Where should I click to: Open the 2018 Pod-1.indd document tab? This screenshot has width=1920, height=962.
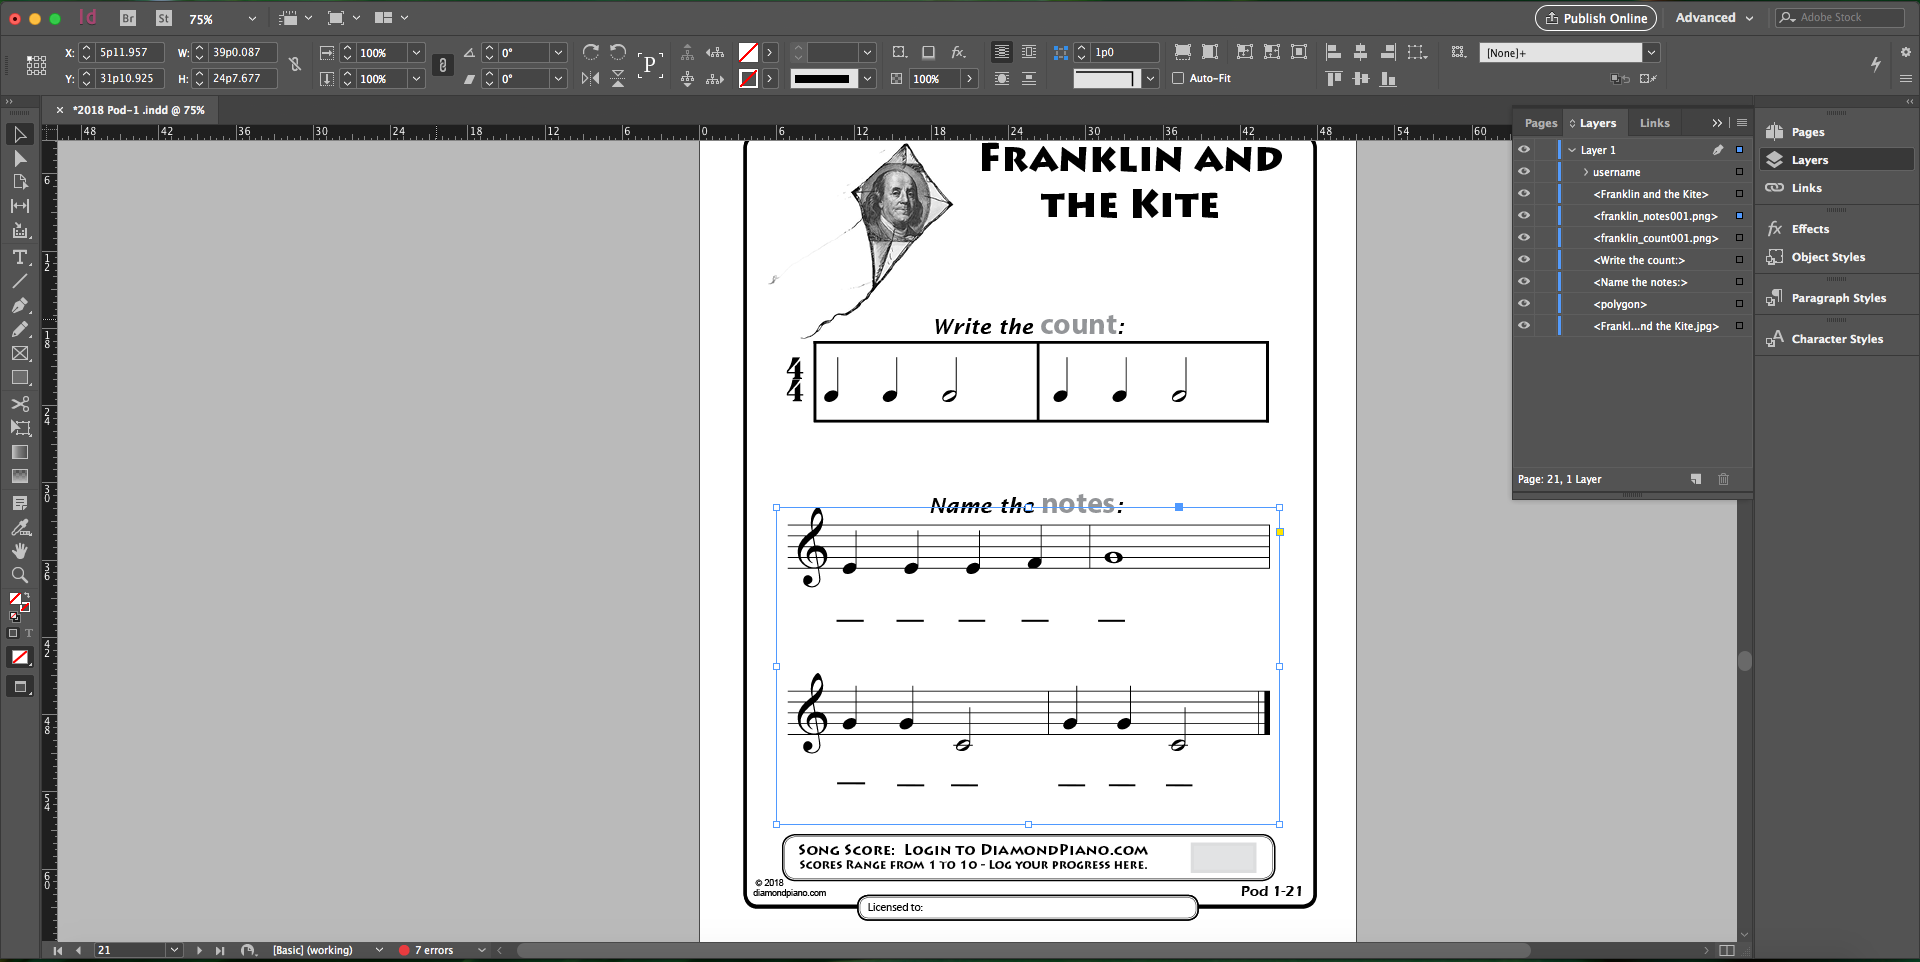coord(138,110)
